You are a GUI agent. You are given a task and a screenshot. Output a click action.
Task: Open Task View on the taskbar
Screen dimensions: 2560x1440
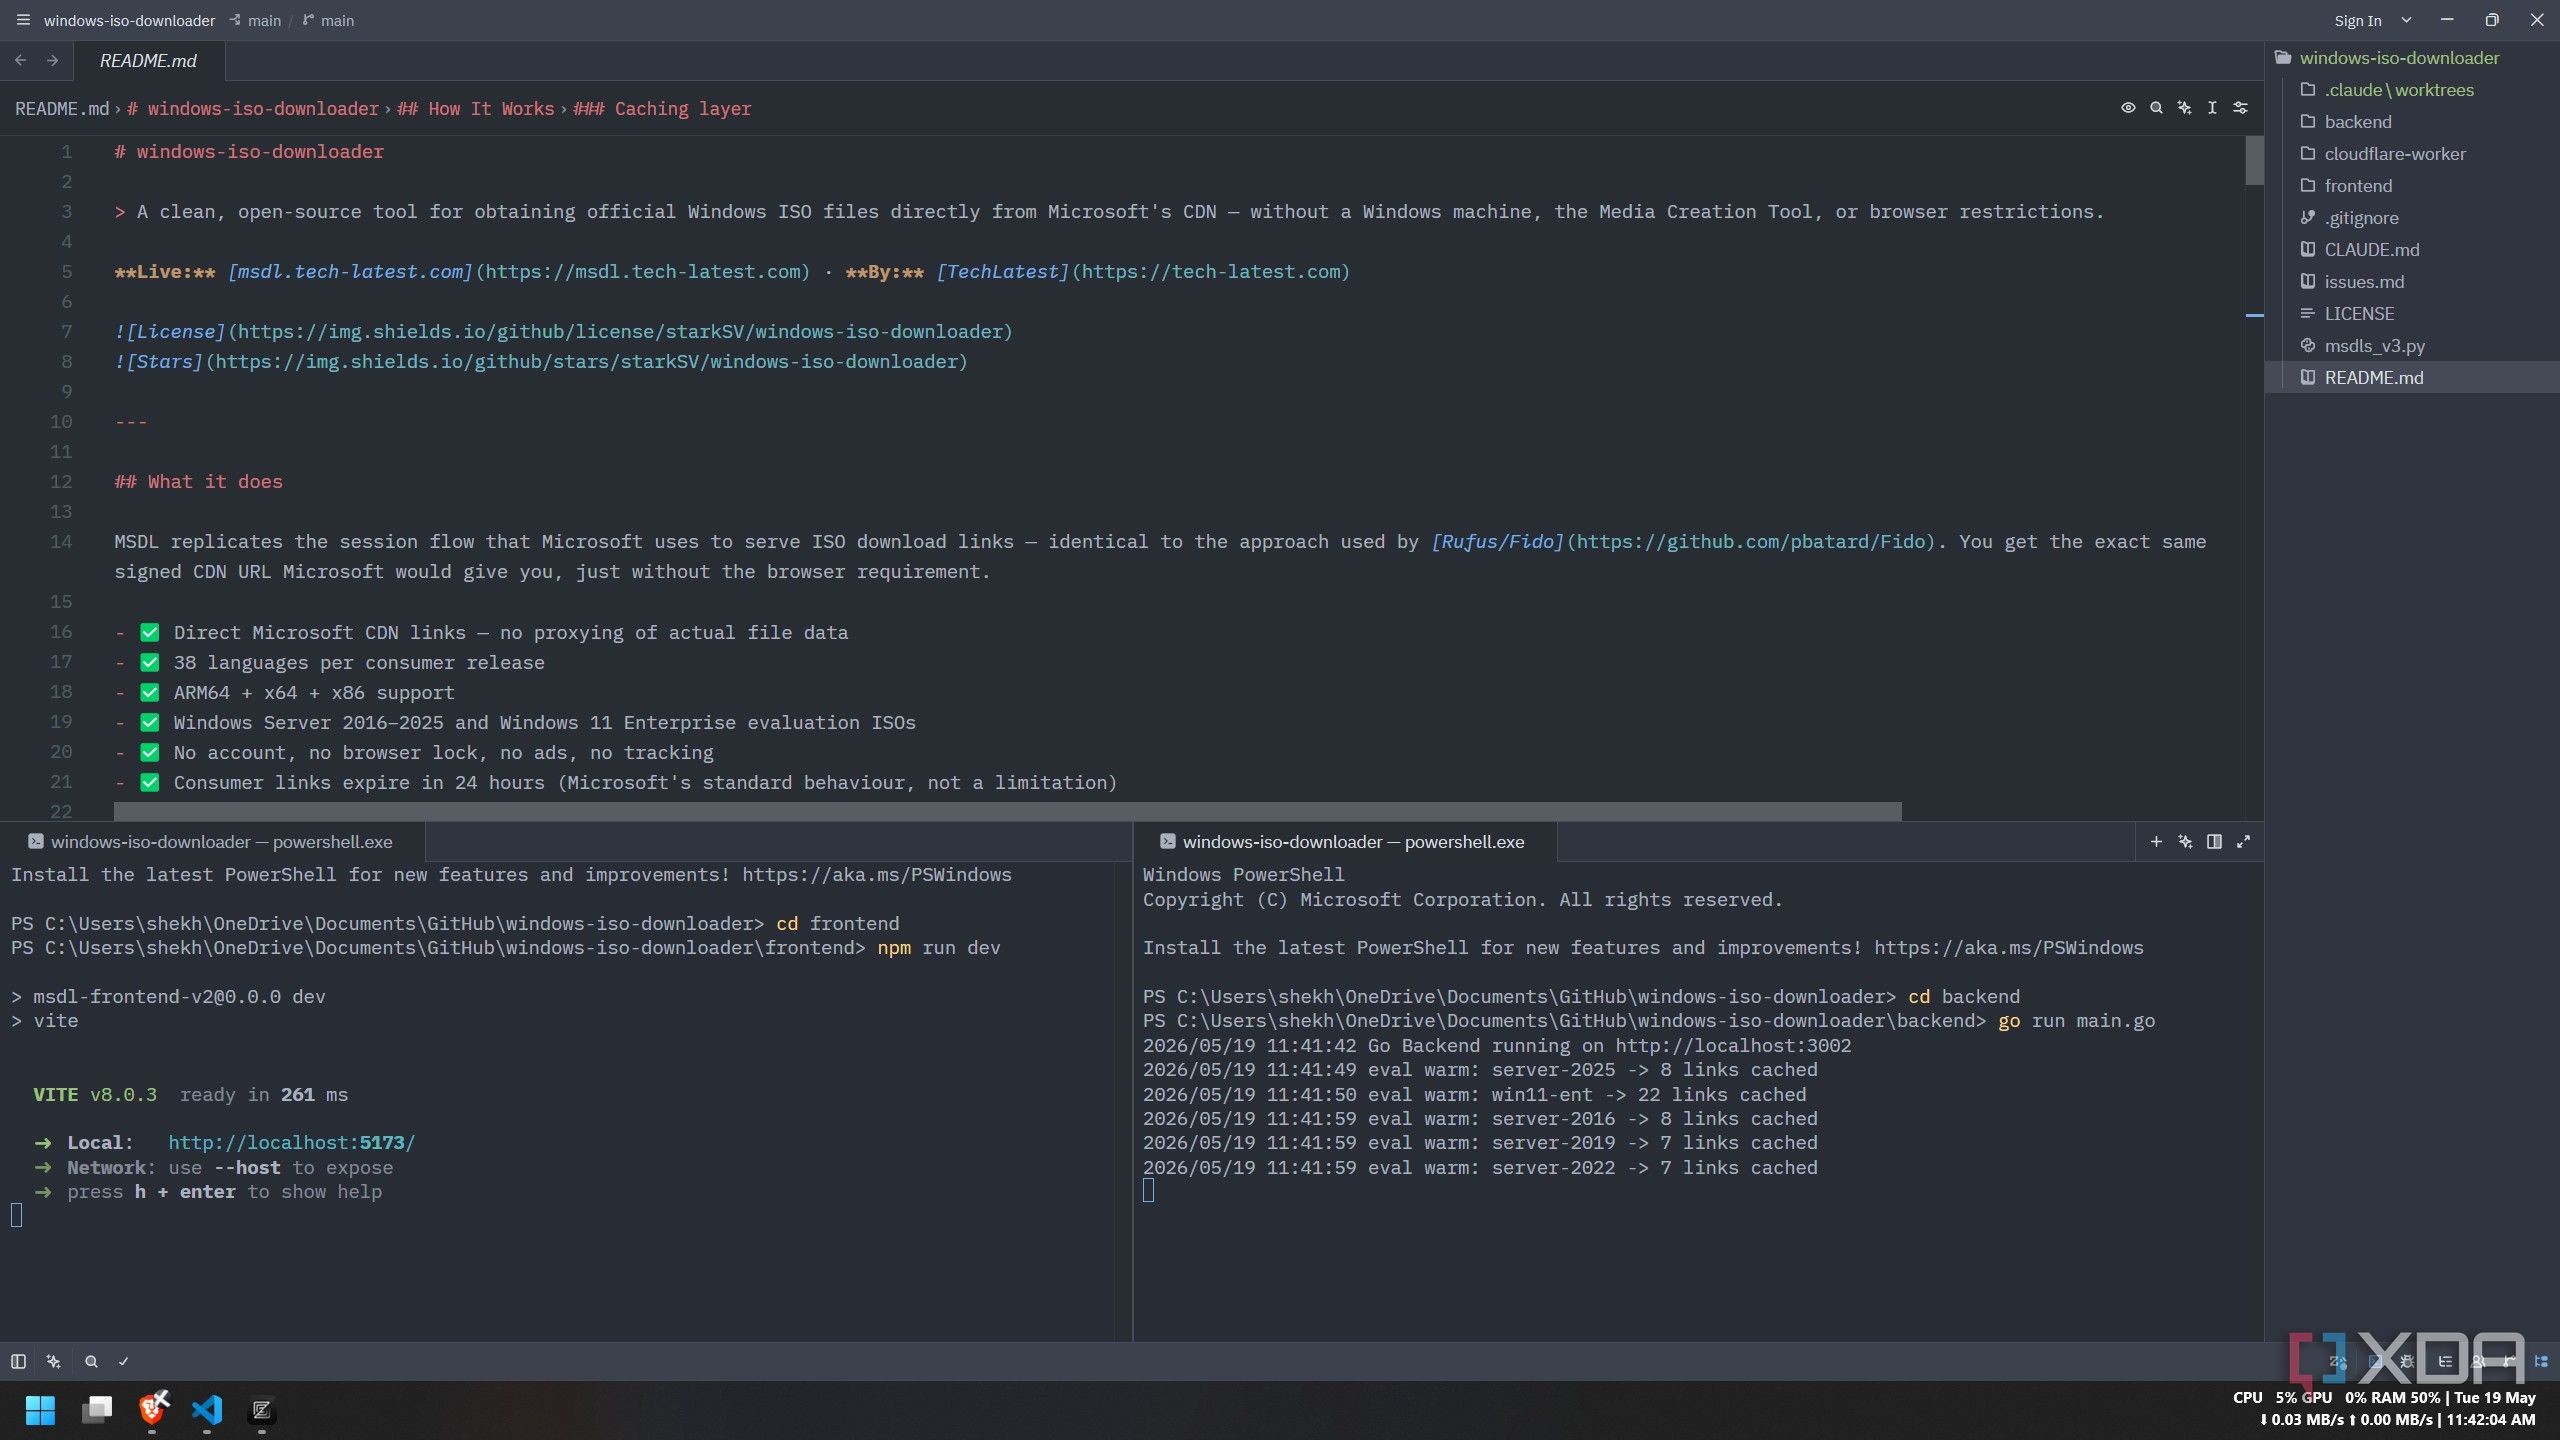(x=97, y=1410)
